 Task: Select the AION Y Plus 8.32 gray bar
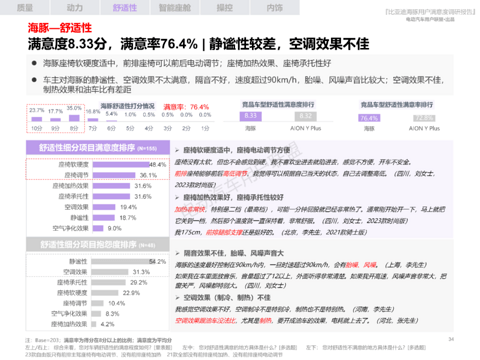(305, 116)
